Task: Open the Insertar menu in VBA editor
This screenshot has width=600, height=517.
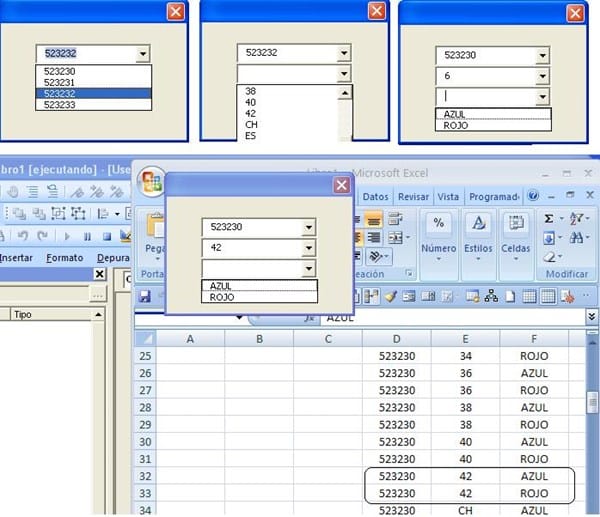Action: pos(16,258)
